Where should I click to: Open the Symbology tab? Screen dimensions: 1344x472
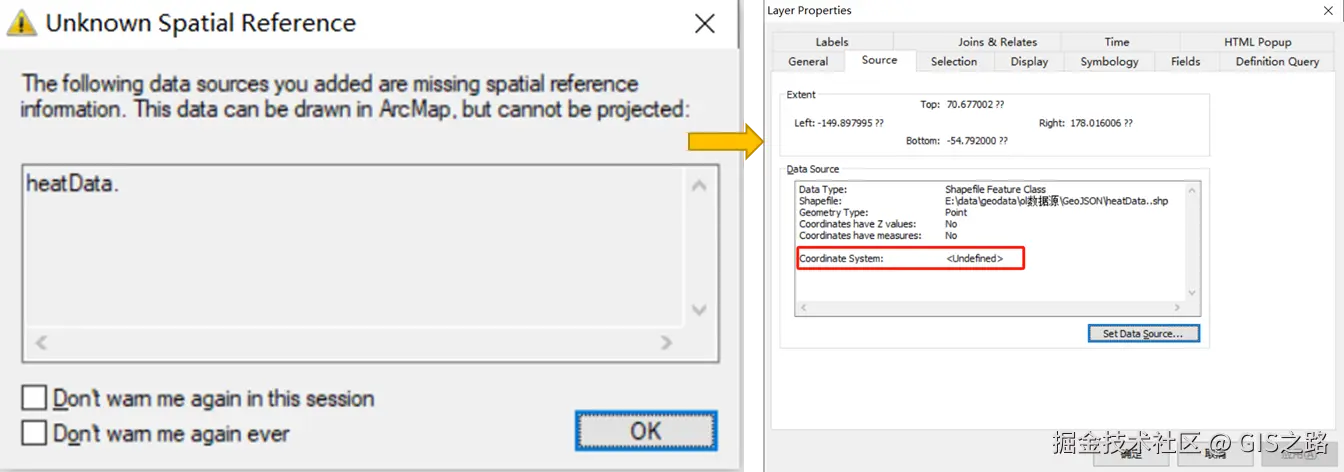coord(1109,61)
